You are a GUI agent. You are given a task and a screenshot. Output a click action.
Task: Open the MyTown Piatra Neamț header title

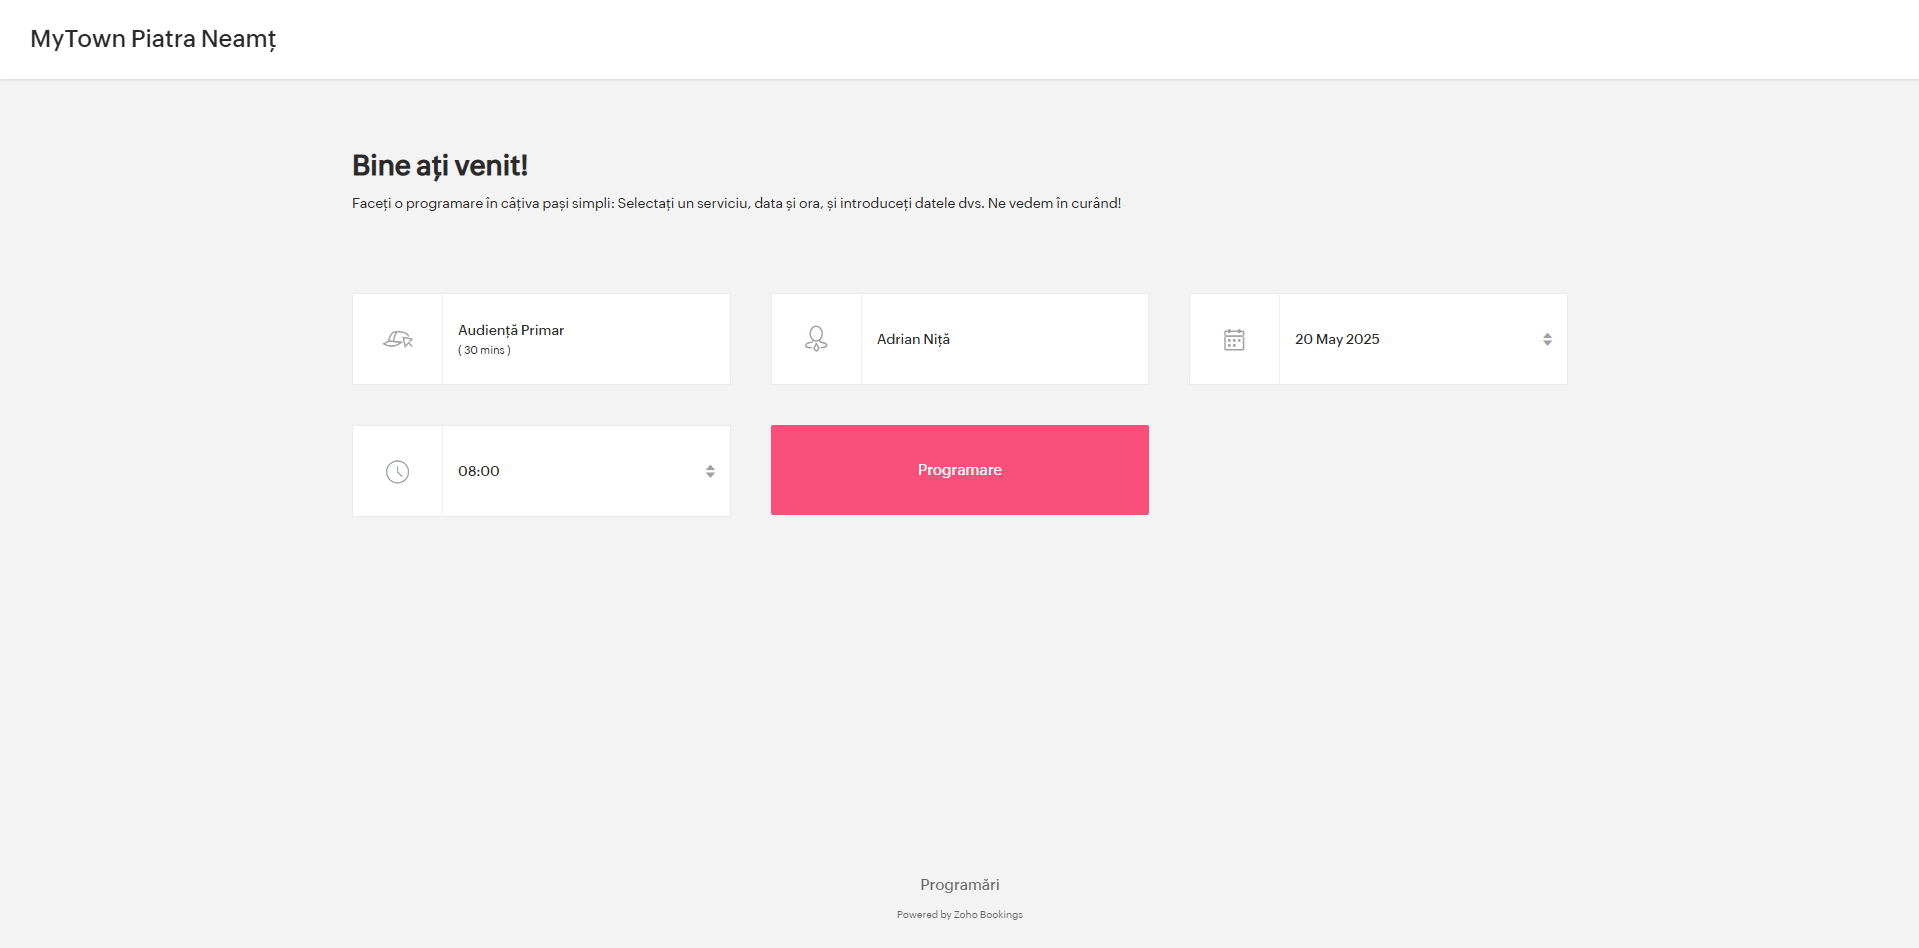[x=153, y=39]
